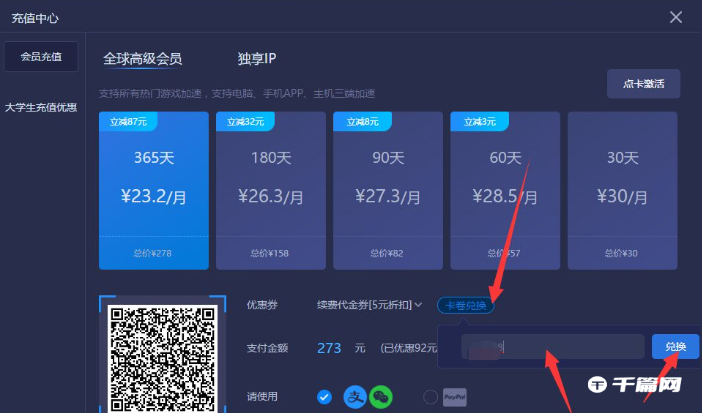
Task: Click the 总价¥30 total text
Action: 621,253
